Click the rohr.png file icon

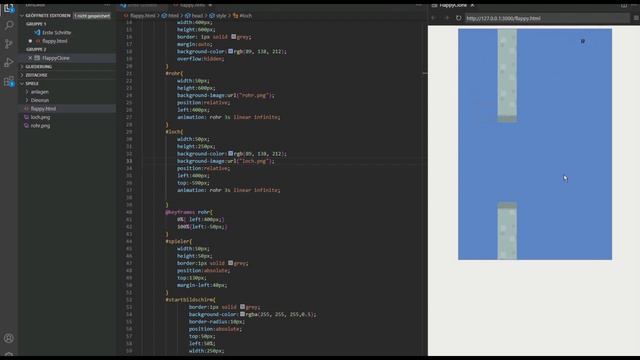(x=27, y=126)
